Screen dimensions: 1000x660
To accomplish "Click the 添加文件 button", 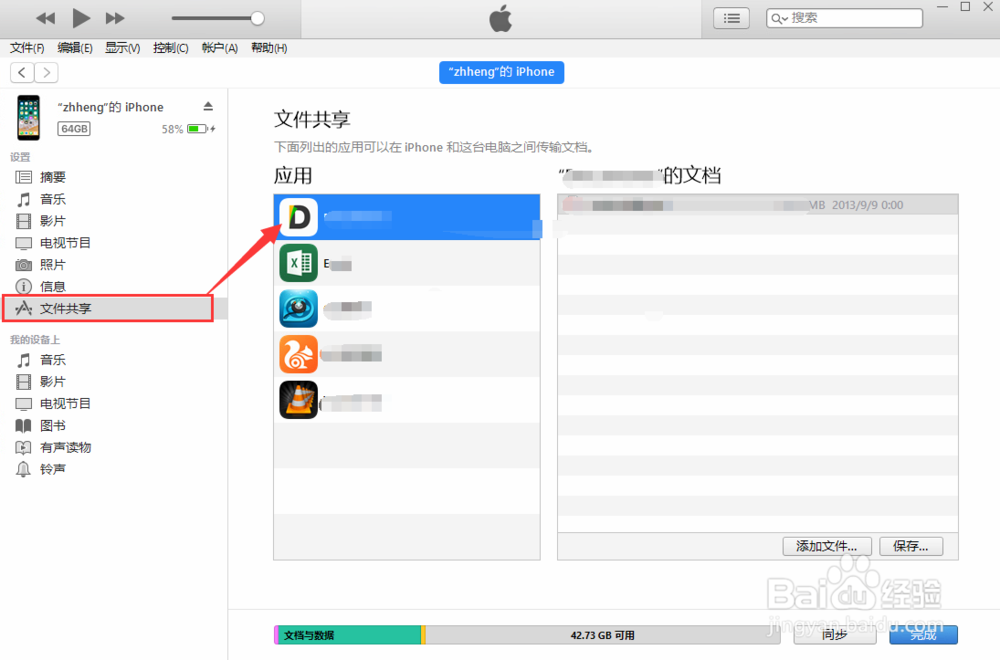I will click(x=826, y=546).
